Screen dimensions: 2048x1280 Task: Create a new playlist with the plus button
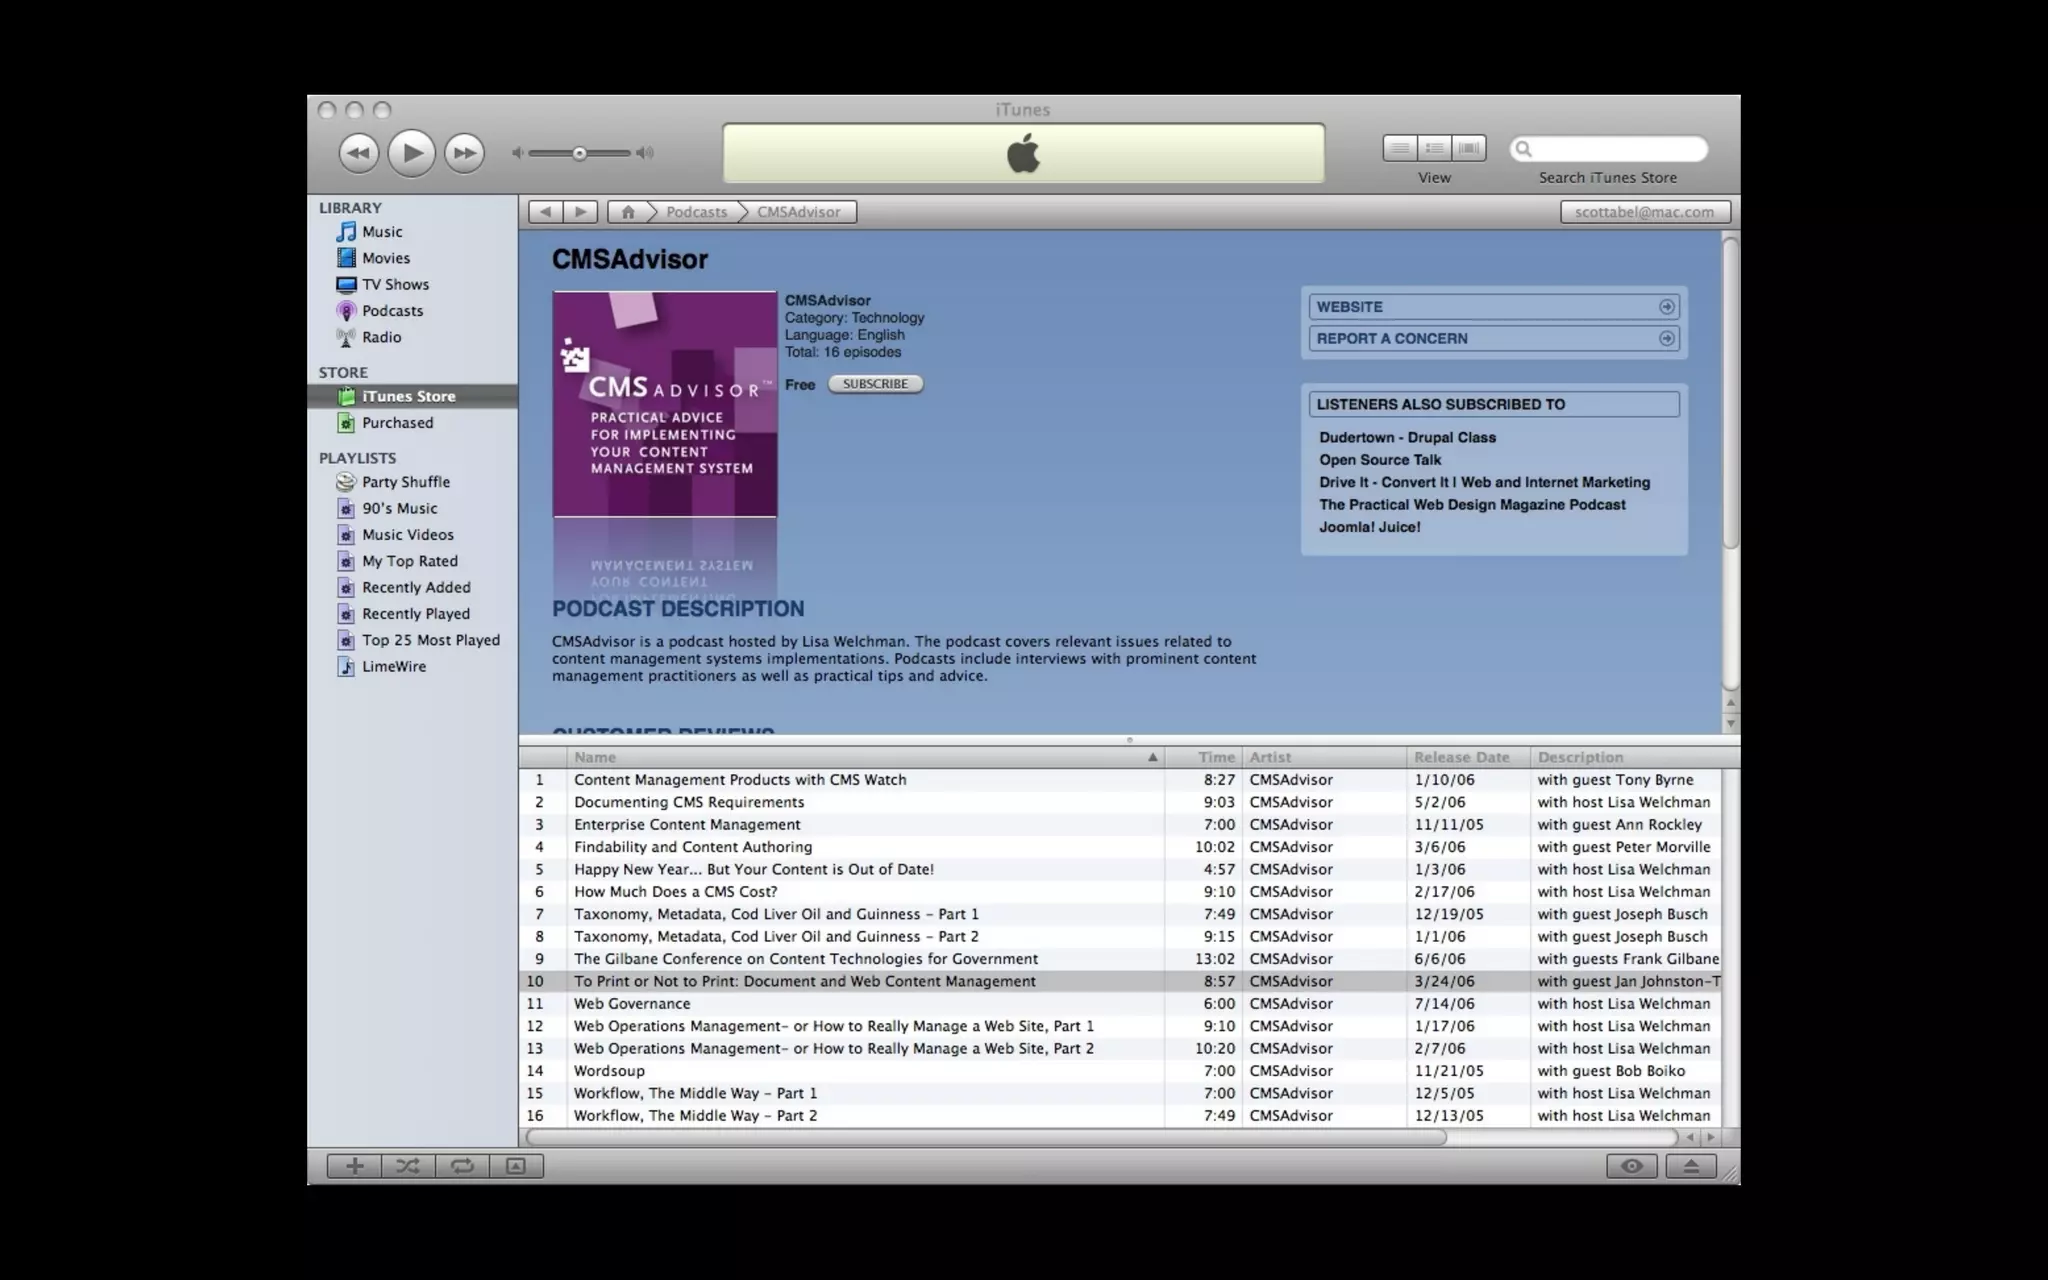coord(354,1166)
